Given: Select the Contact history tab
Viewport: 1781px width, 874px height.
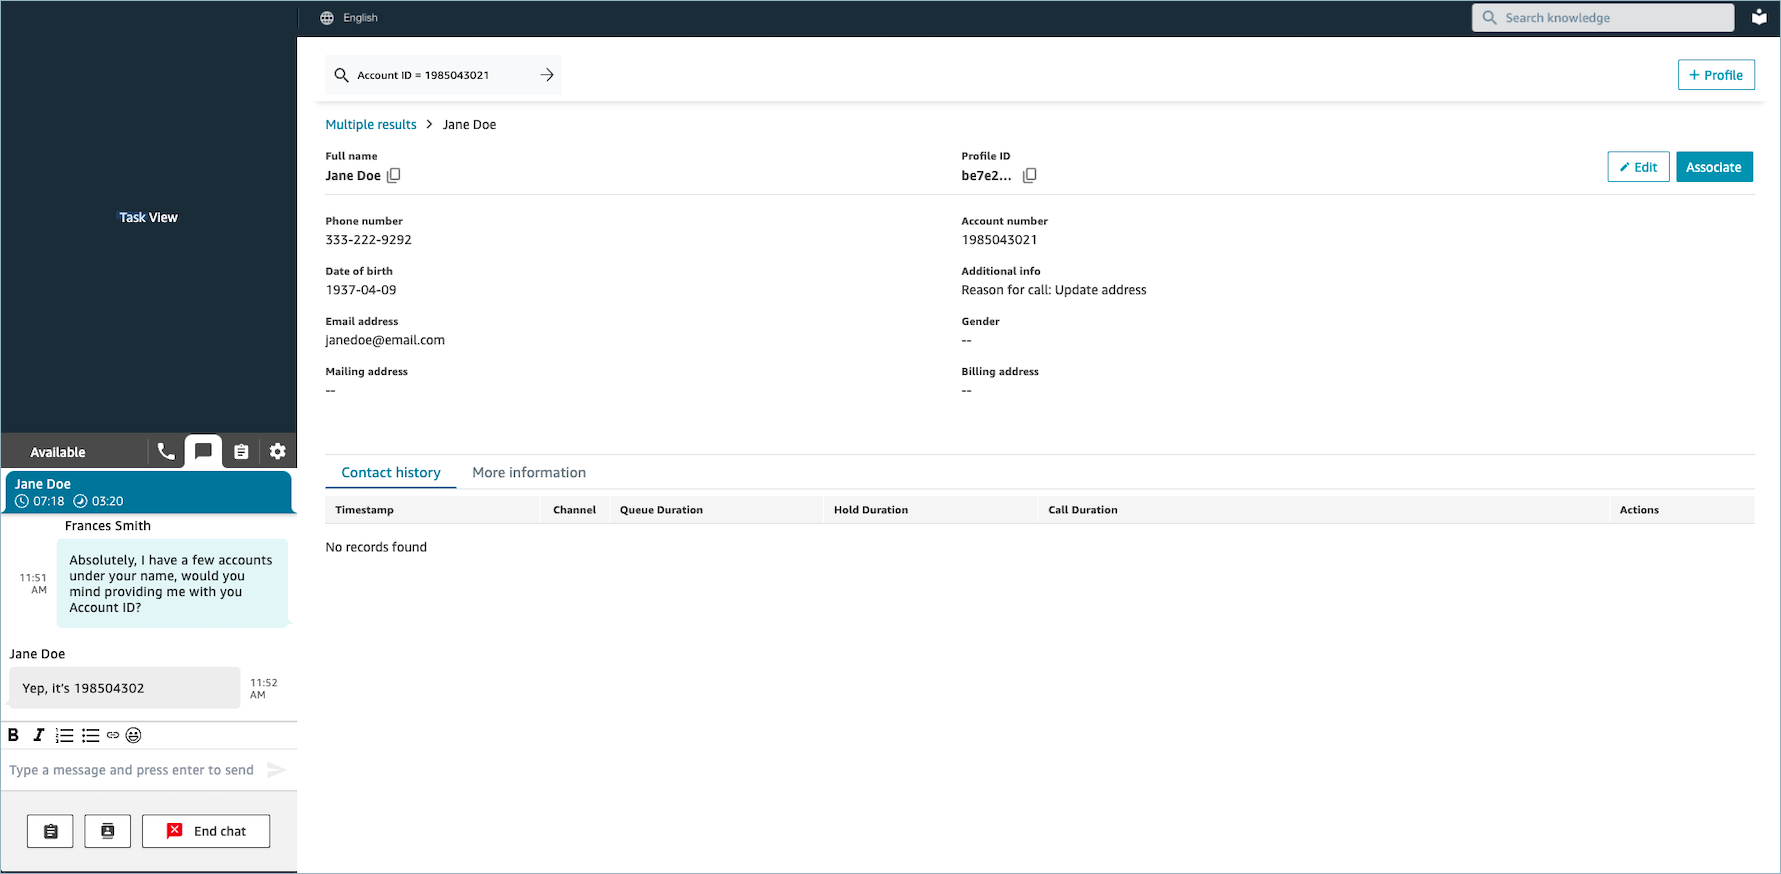Looking at the screenshot, I should (x=391, y=473).
